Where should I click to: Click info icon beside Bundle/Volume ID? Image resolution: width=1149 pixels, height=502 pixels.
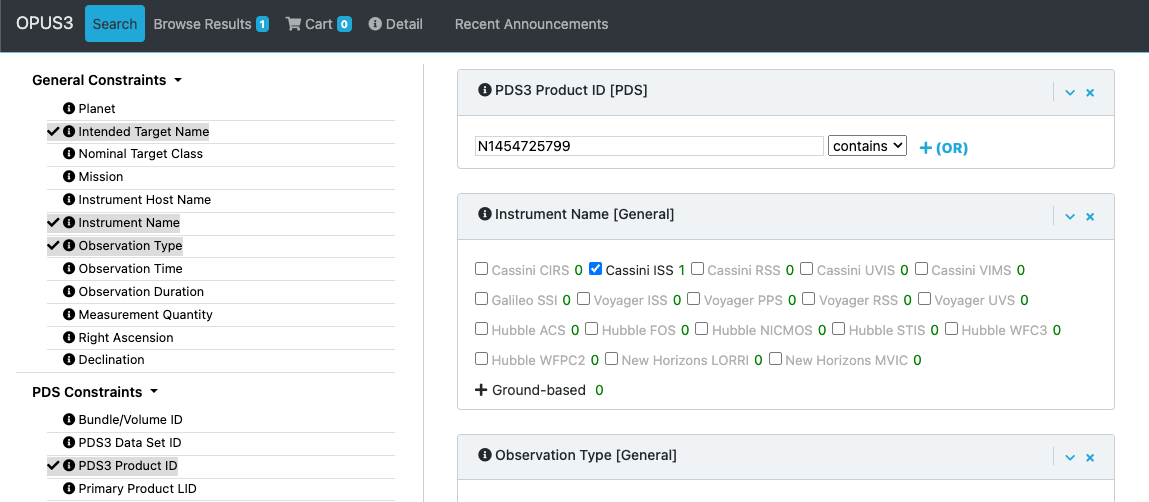click(69, 420)
